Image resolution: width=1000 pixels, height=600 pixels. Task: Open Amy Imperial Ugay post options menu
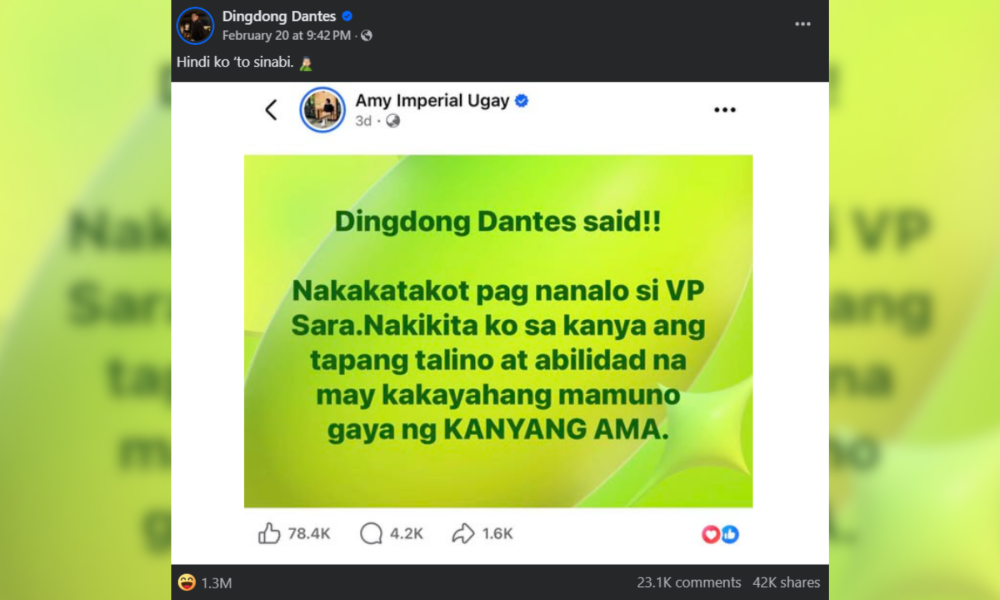tap(724, 110)
